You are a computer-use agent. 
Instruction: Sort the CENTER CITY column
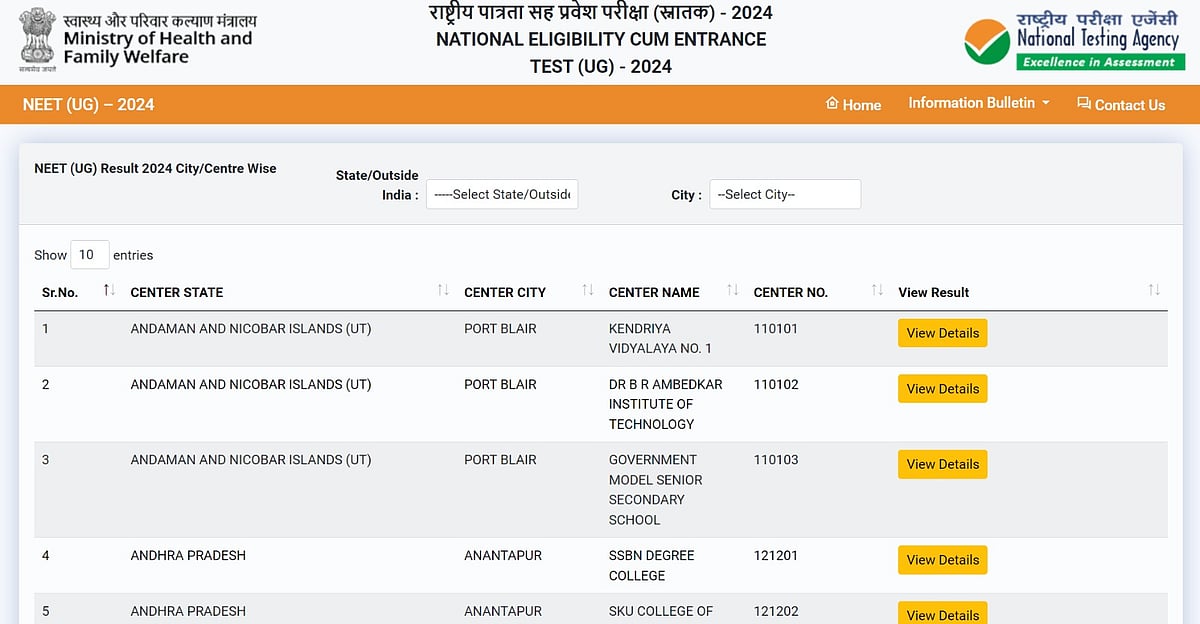587,289
